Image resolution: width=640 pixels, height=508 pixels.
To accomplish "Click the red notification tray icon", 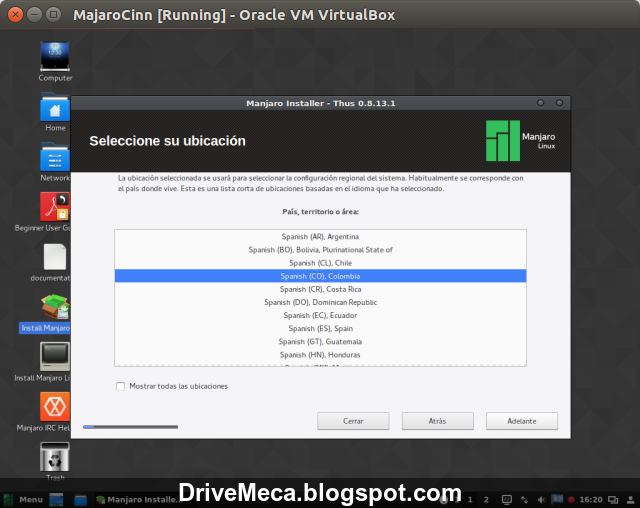I will [x=571, y=499].
